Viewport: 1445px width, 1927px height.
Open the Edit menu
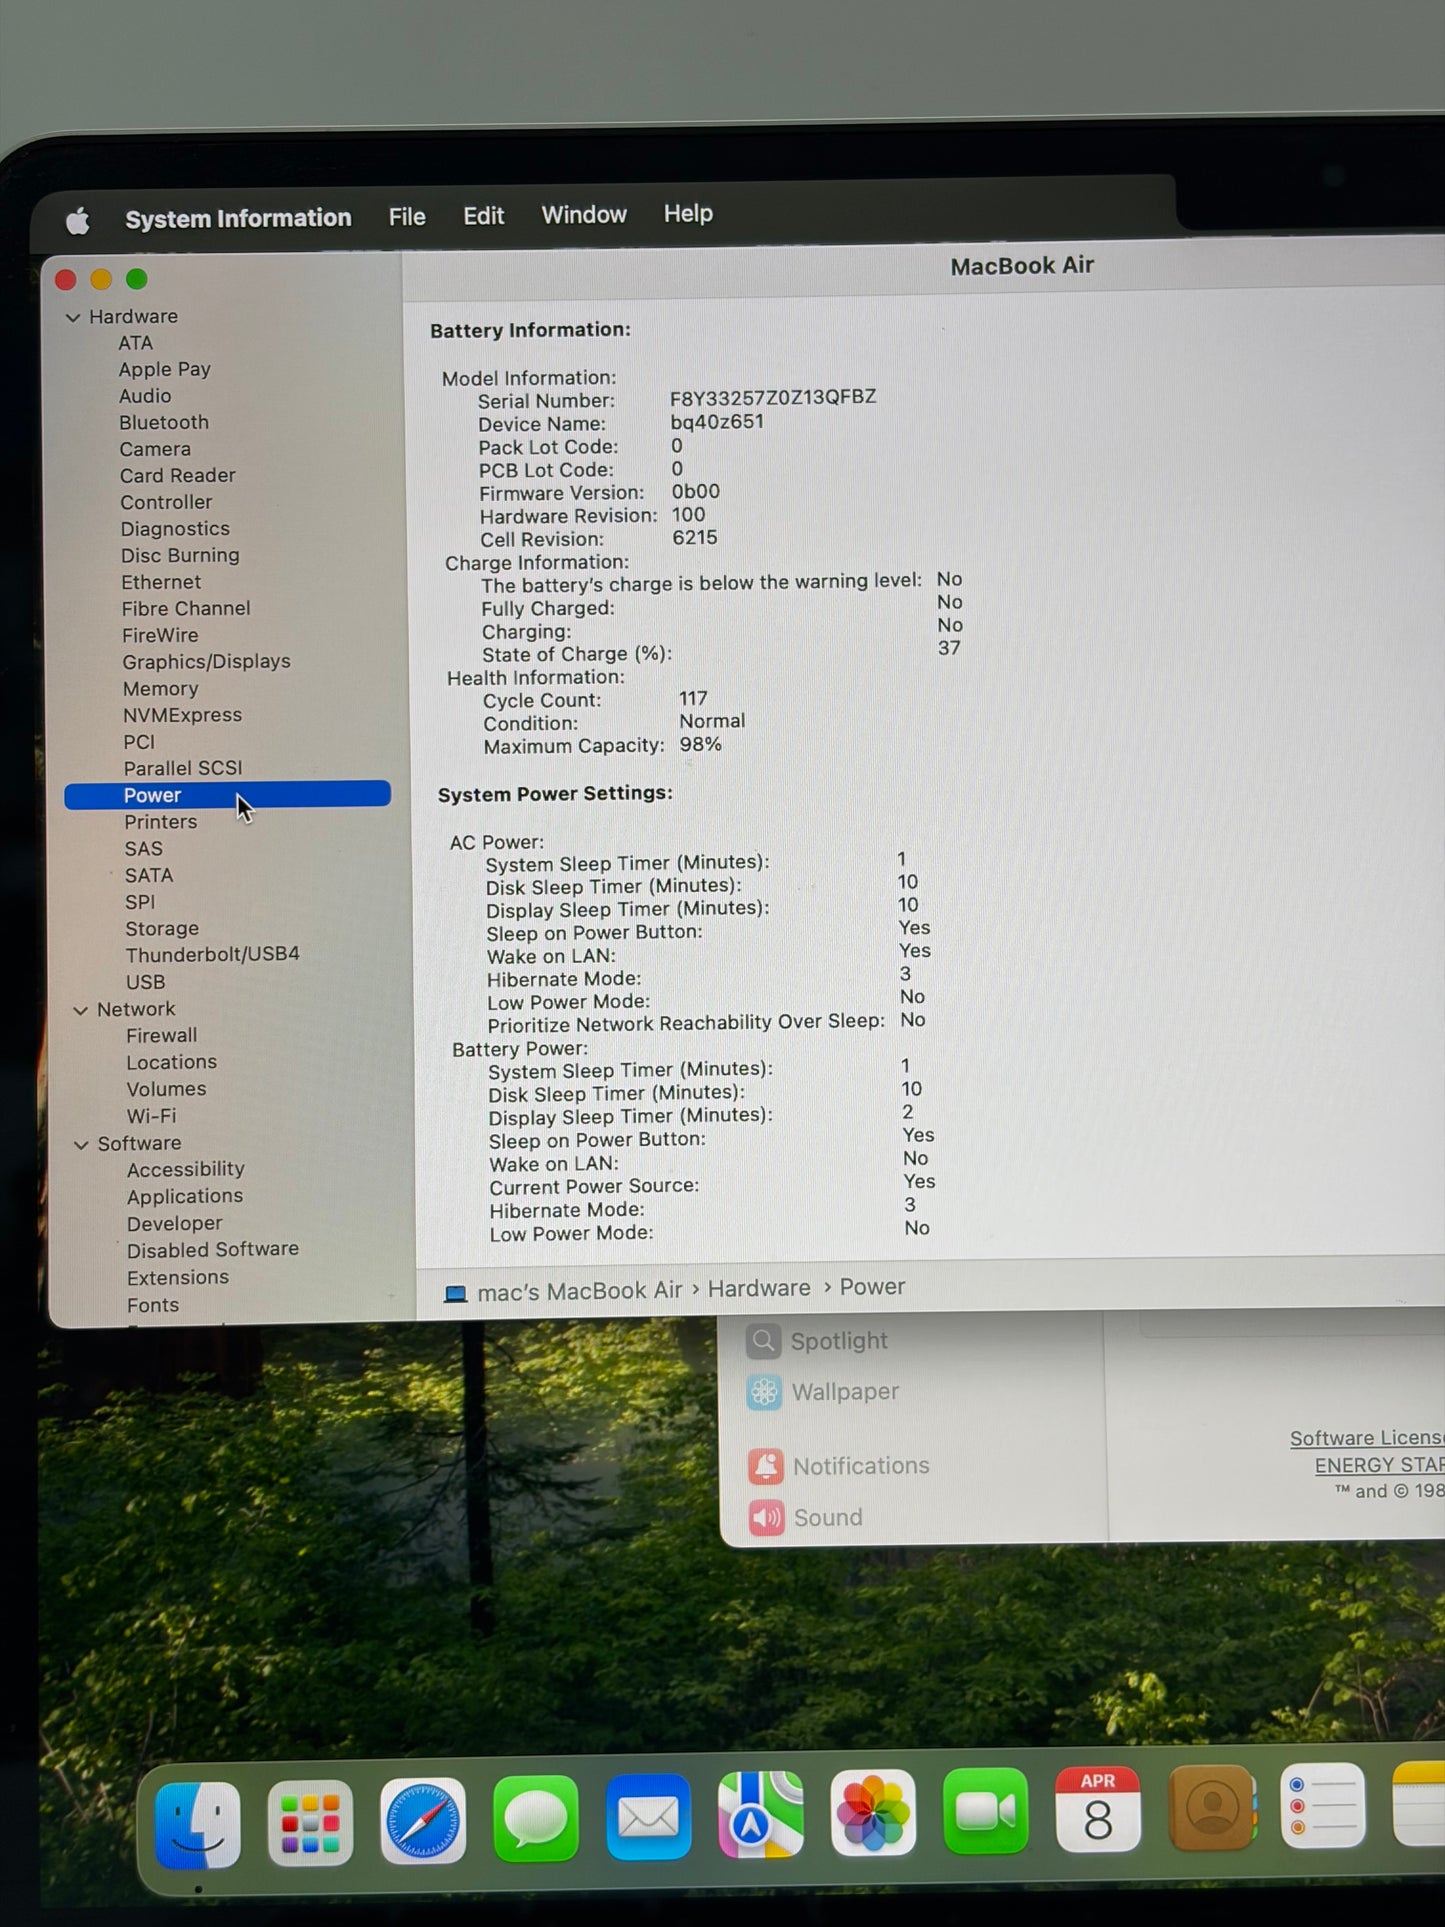tap(484, 215)
